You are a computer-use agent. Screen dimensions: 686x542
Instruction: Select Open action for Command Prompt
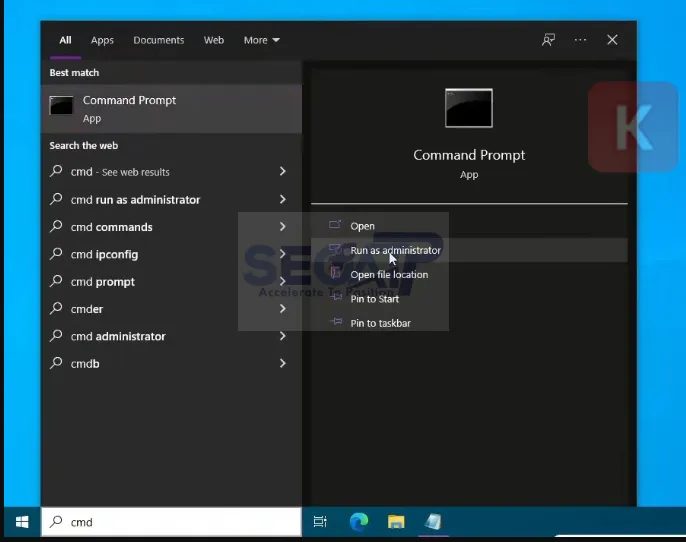click(469, 226)
